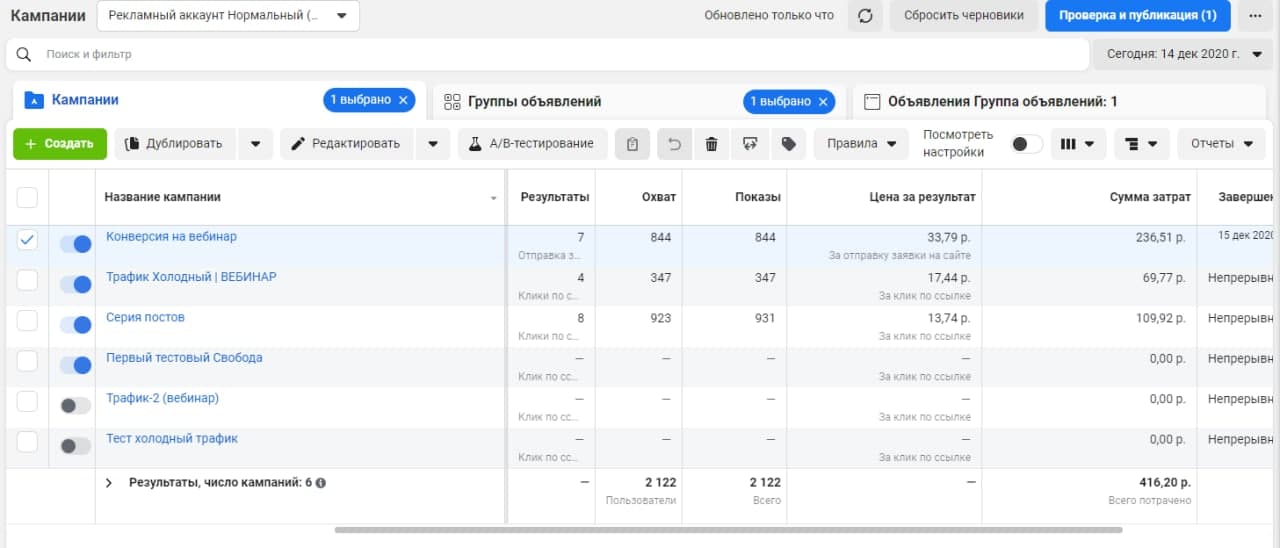
Task: Check the Трафик Холодный | ВЕБИНАР checkbox
Action: (x=27, y=280)
